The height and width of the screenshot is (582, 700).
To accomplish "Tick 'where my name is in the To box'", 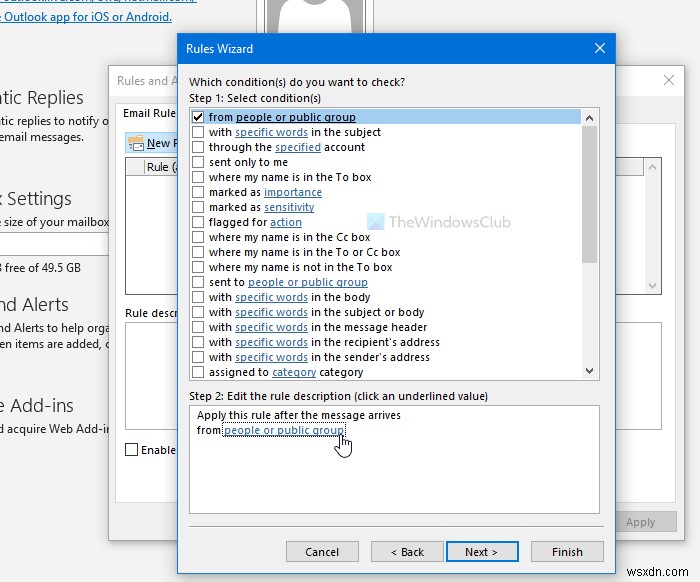I will coord(198,177).
